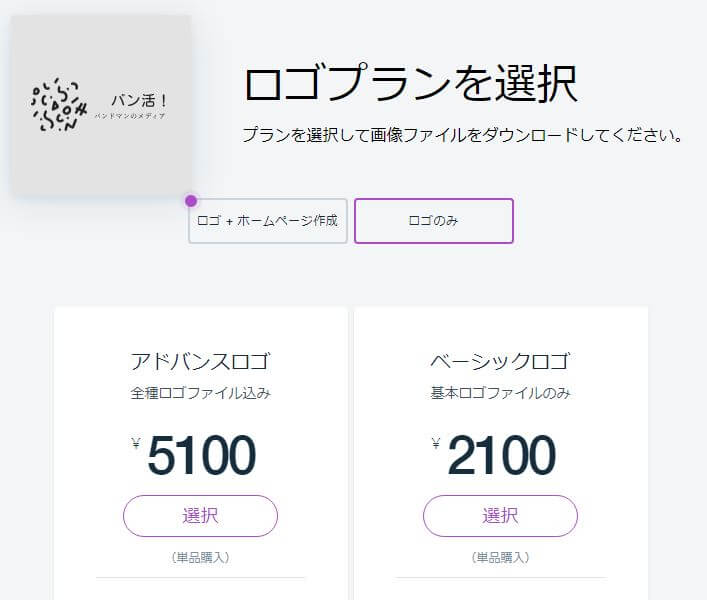Click the ¥5100 price
Image resolution: width=707 pixels, height=600 pixels.
[194, 454]
